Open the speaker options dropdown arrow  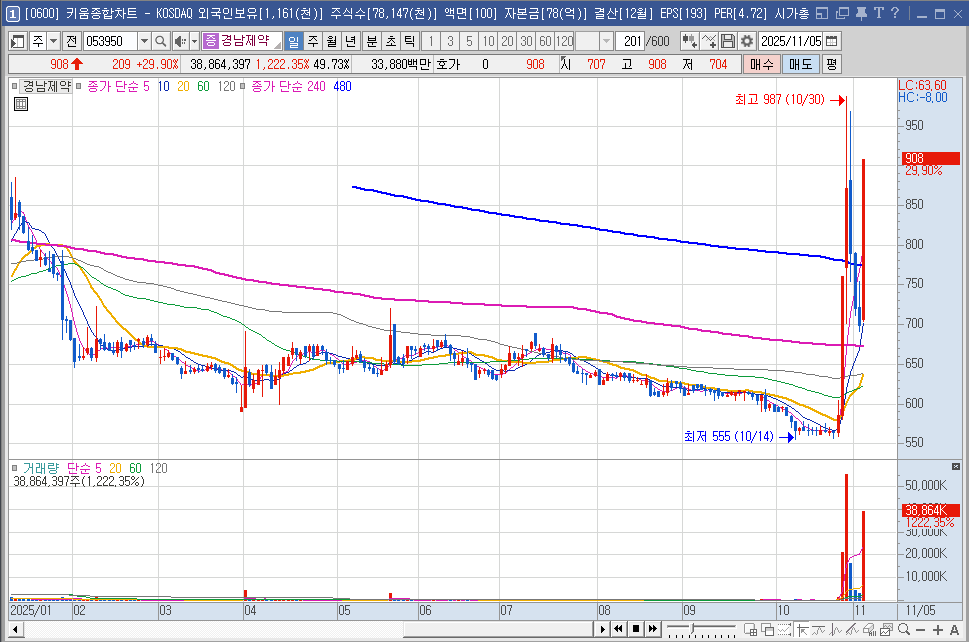(x=194, y=41)
